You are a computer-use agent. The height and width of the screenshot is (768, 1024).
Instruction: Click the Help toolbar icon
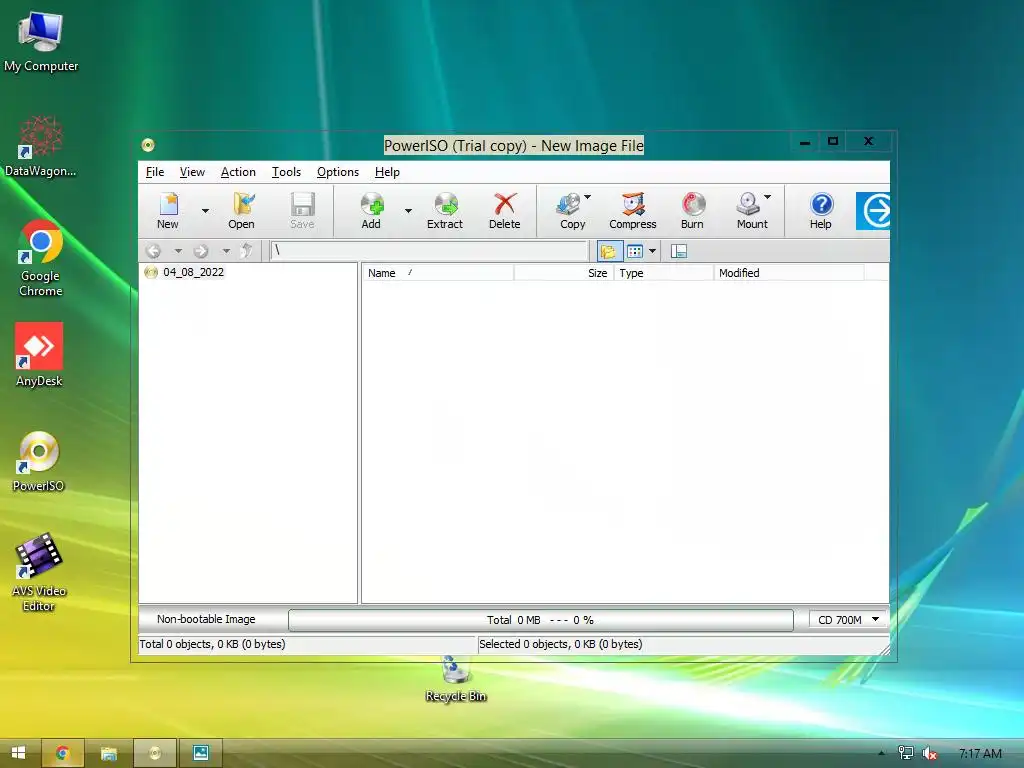[821, 210]
